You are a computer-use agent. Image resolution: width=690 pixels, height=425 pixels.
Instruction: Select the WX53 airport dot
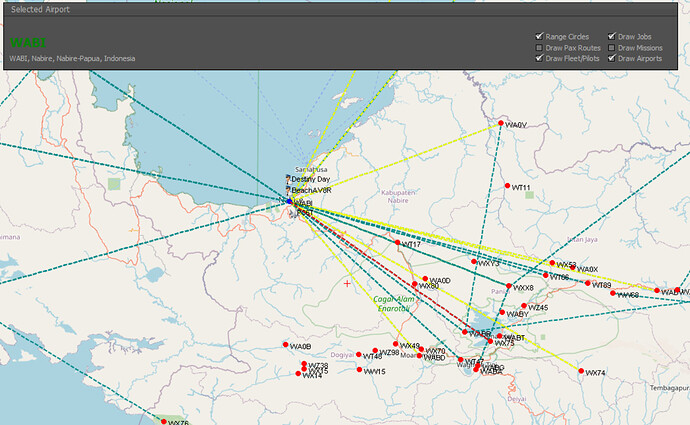coord(552,263)
